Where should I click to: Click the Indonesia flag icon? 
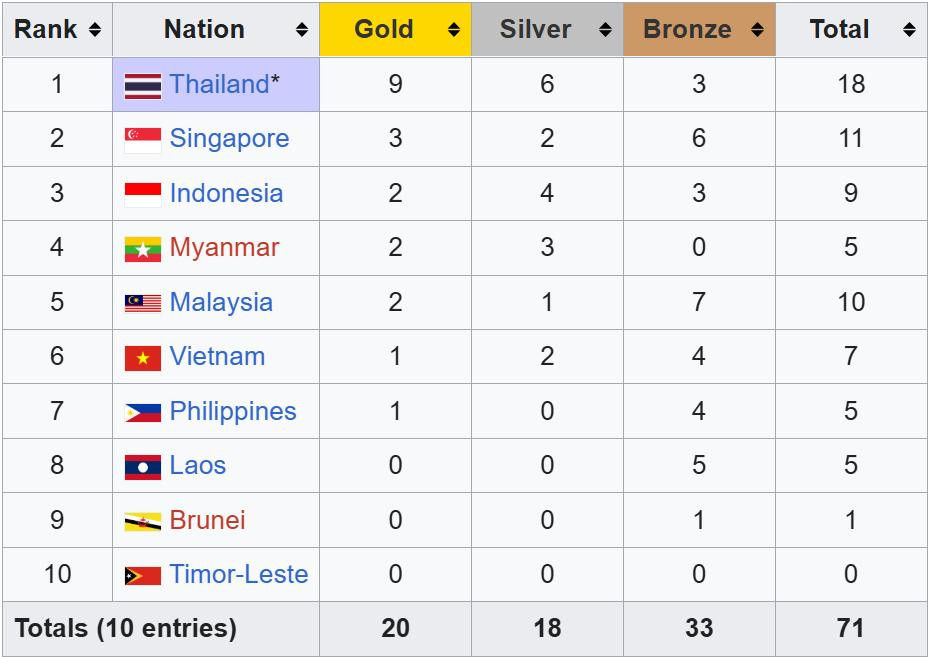(142, 194)
